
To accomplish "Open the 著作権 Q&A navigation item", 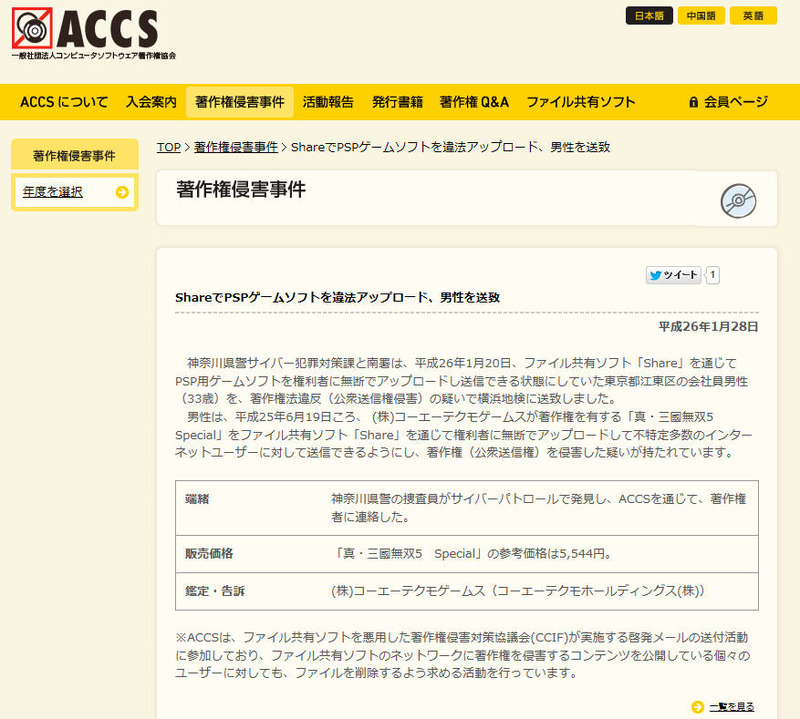I will [x=474, y=102].
